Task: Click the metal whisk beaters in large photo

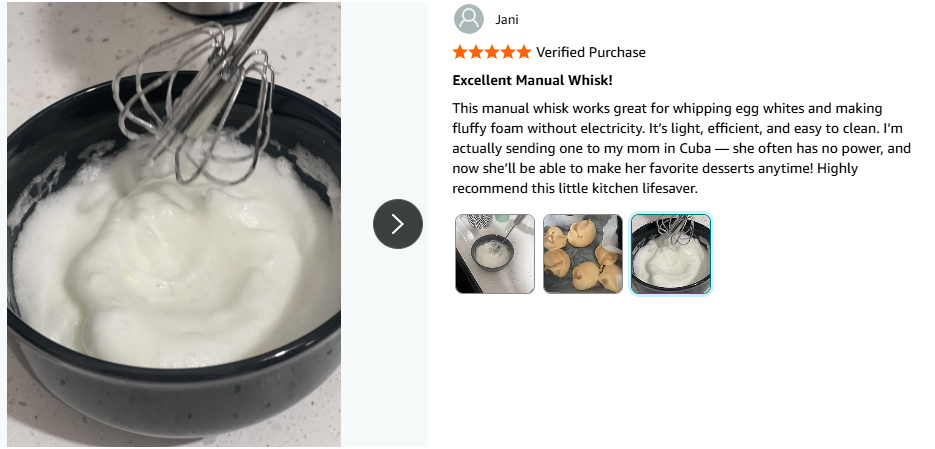Action: pos(197,95)
